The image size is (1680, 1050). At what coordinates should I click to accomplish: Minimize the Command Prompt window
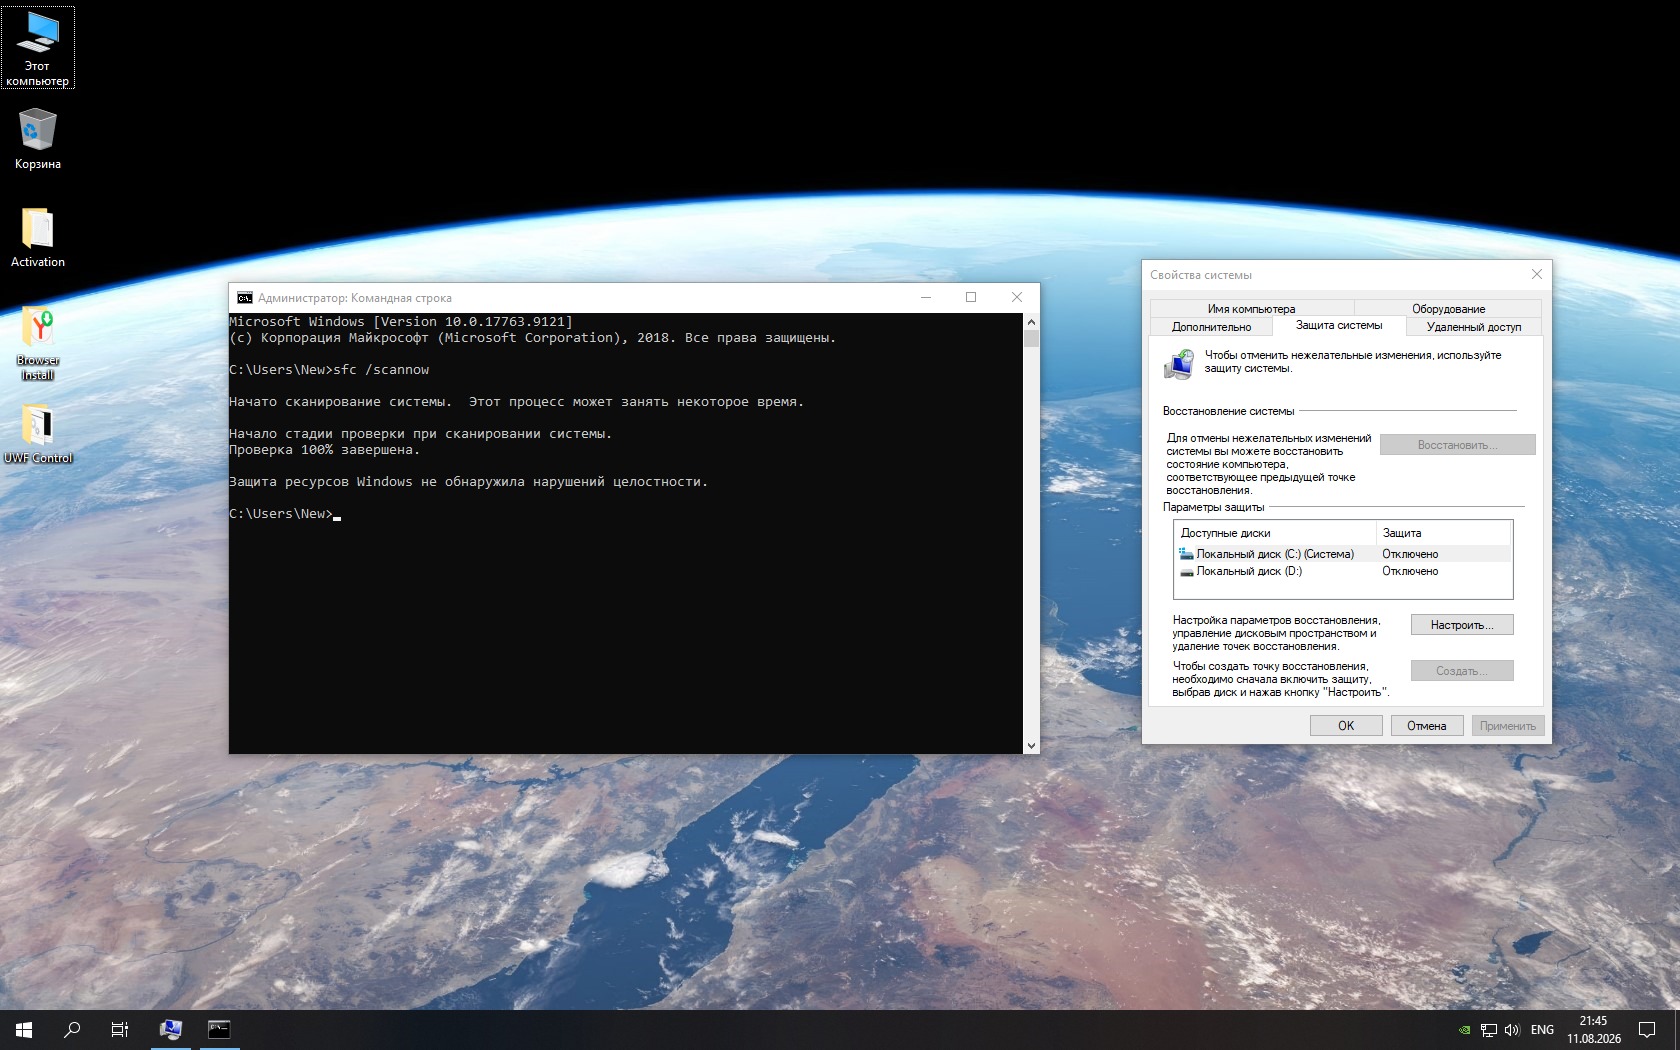pos(926,297)
